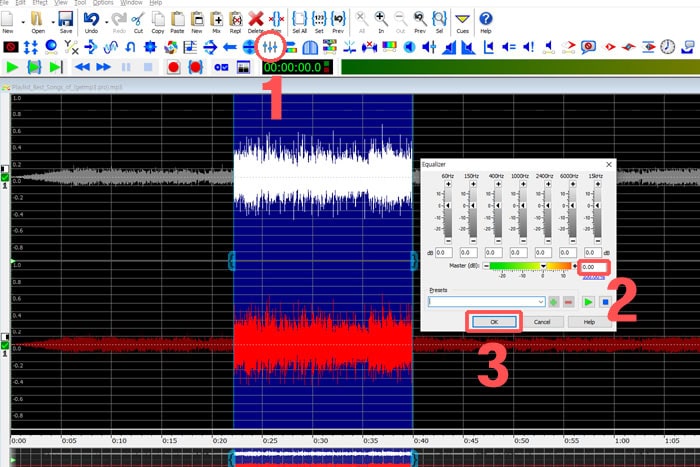This screenshot has height=467, width=700.
Task: Click the Paste clipboard icon
Action: click(177, 19)
